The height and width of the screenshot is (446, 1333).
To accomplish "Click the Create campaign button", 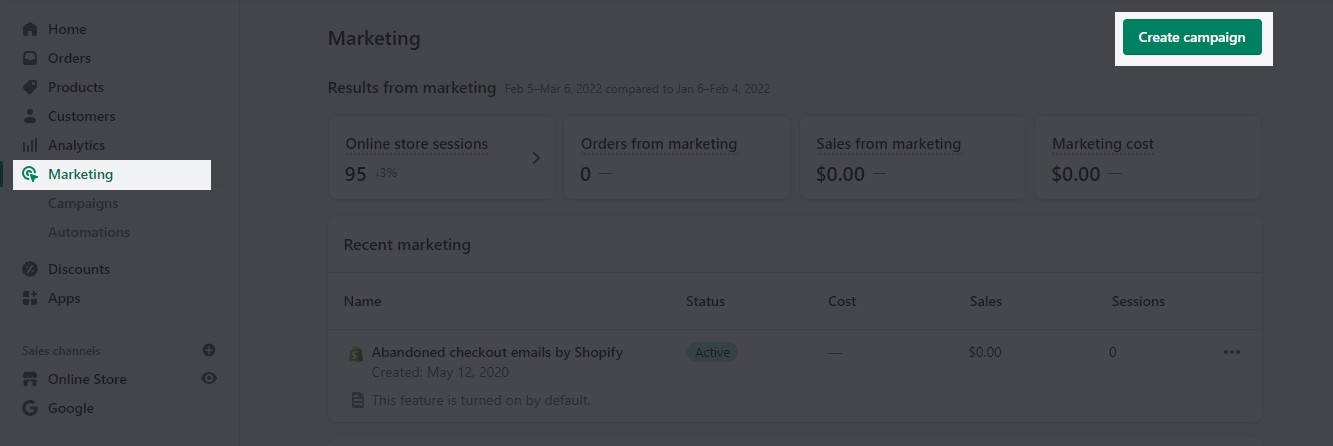I will pos(1192,38).
